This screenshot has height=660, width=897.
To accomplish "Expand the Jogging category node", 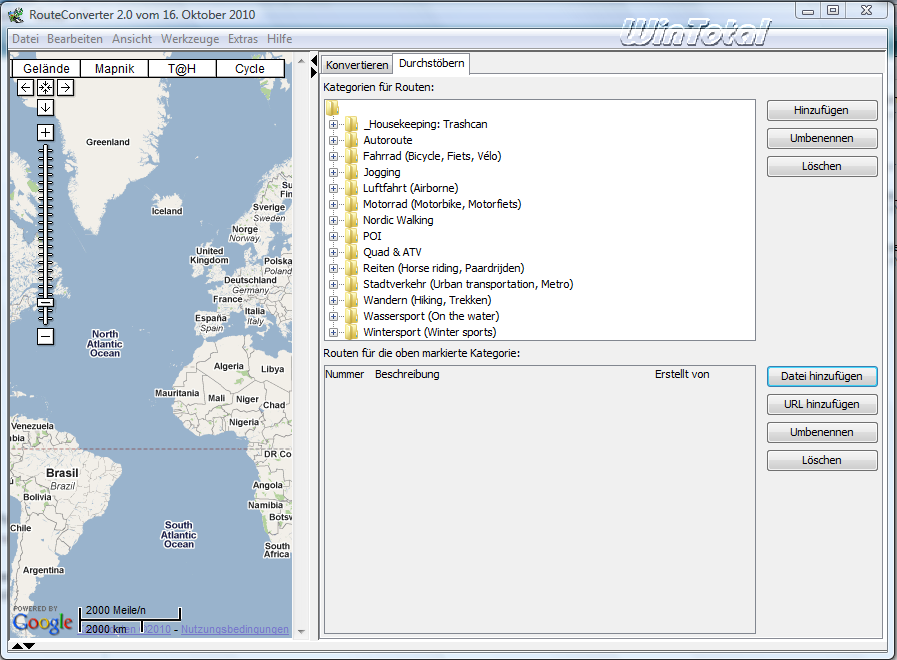I will [x=334, y=173].
